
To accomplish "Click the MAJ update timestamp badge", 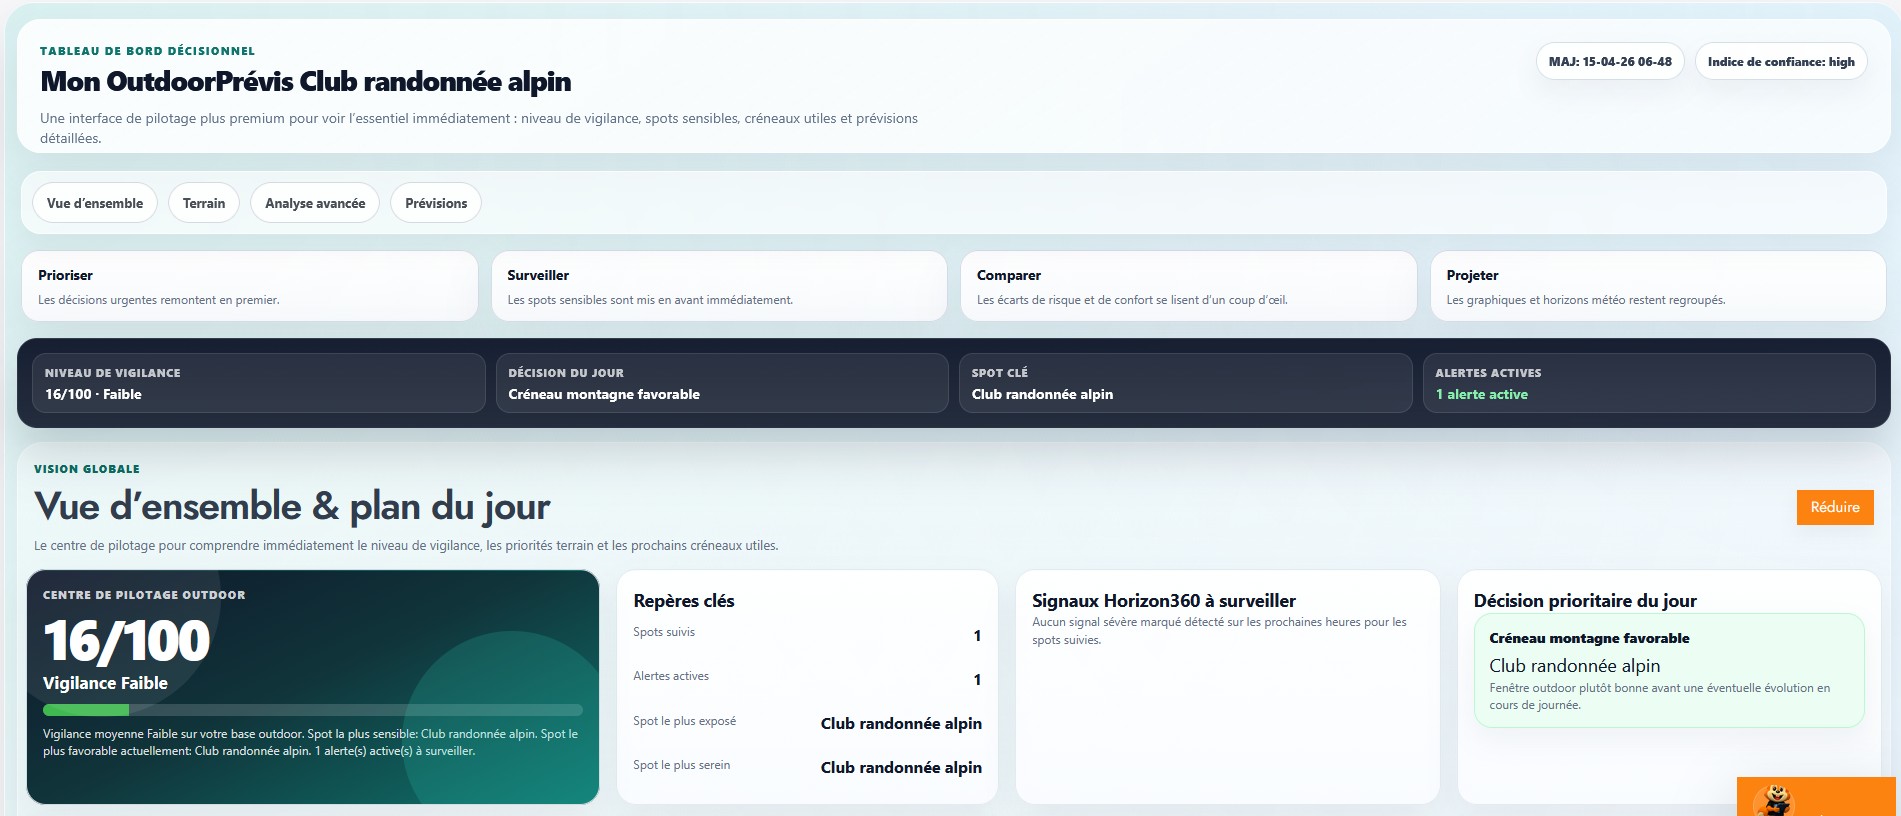I will [1609, 62].
